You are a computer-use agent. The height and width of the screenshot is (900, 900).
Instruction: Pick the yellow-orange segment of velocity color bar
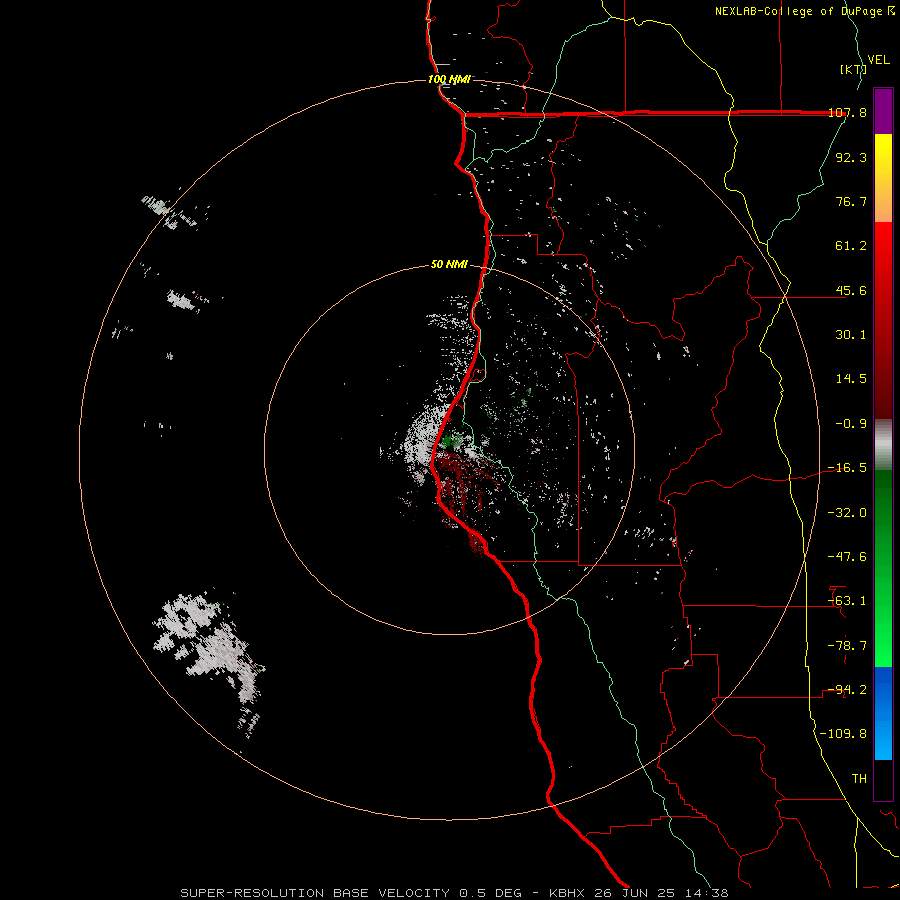(883, 178)
